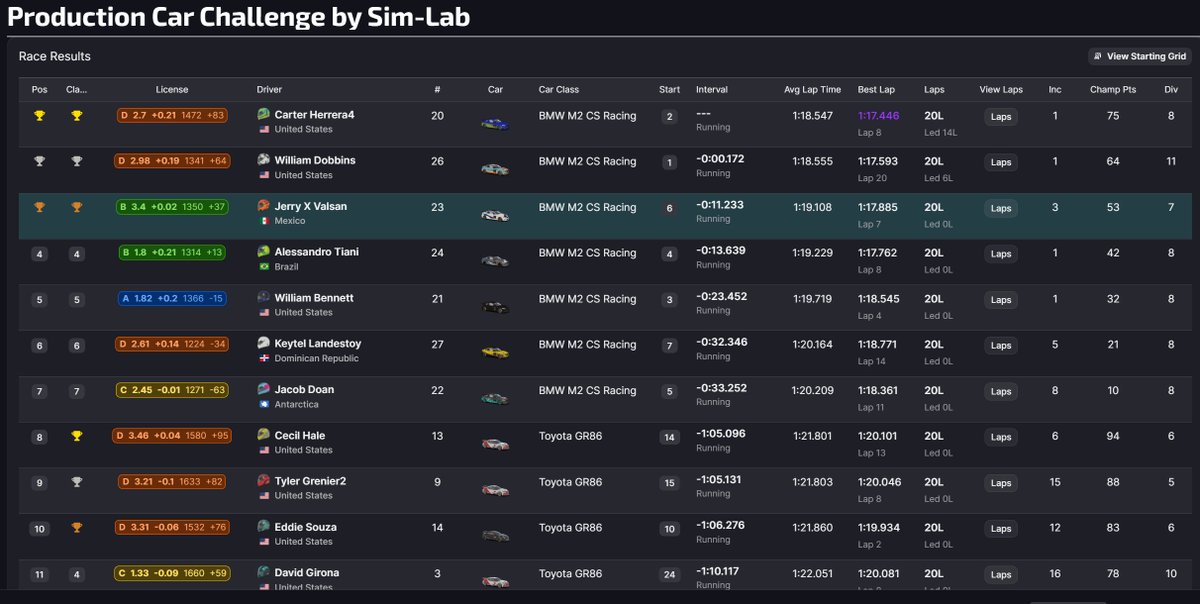This screenshot has height=604, width=1200.
Task: Click the Toyota car icon for Cecil Hale
Action: coord(495,444)
